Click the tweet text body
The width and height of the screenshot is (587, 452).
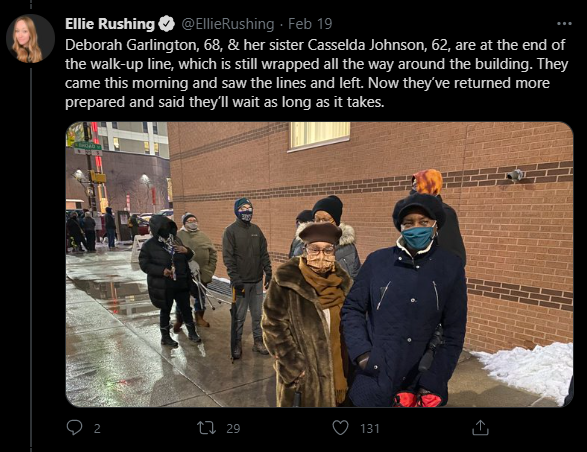point(316,73)
